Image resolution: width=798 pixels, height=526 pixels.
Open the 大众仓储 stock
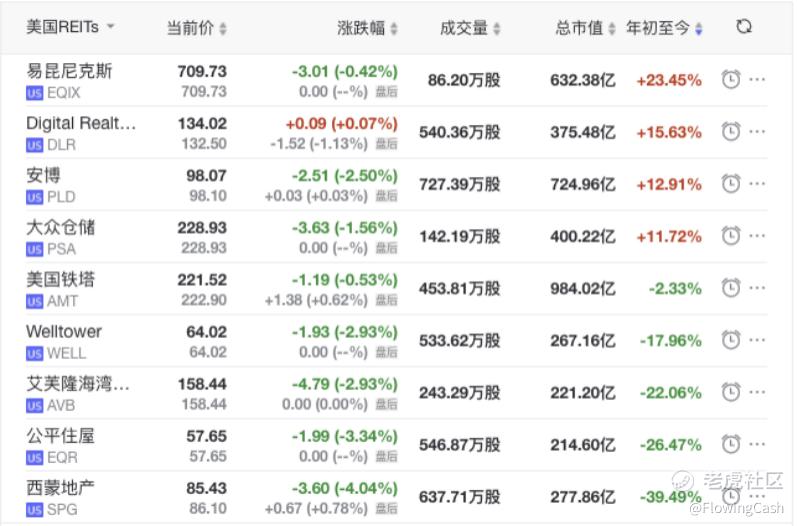coord(61,227)
